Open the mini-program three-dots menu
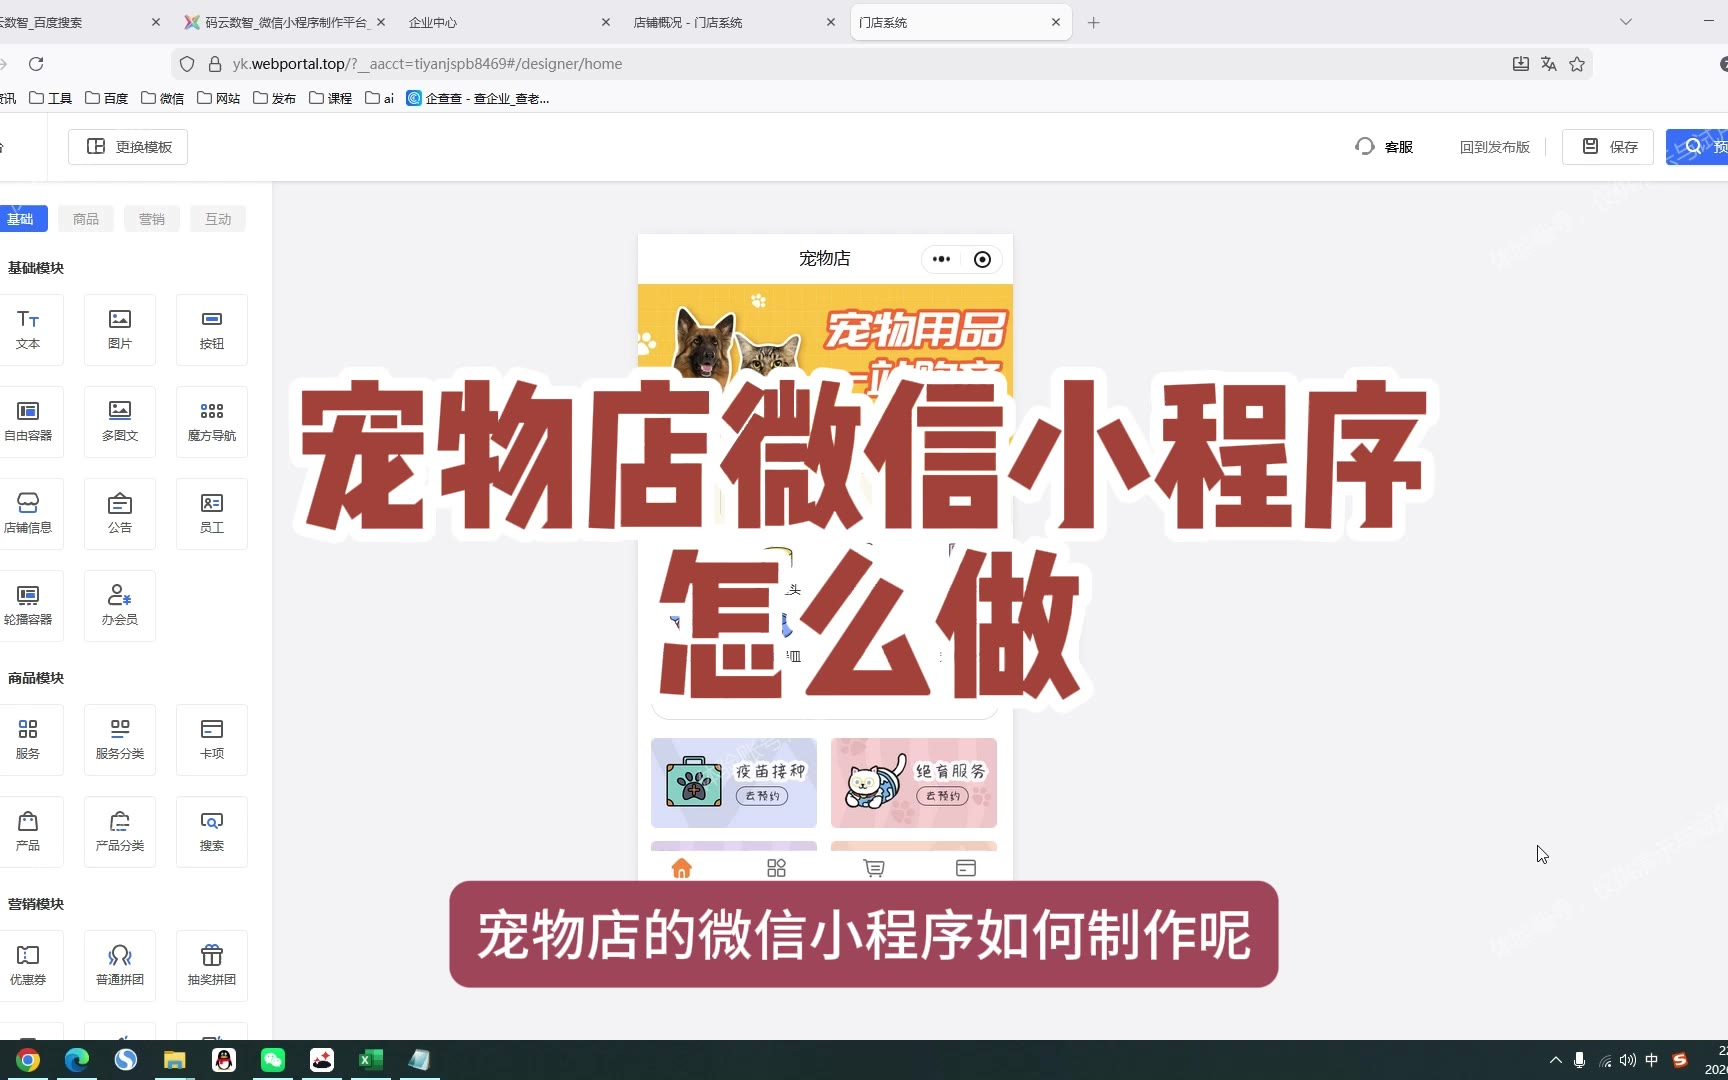The height and width of the screenshot is (1080, 1728). [x=941, y=259]
